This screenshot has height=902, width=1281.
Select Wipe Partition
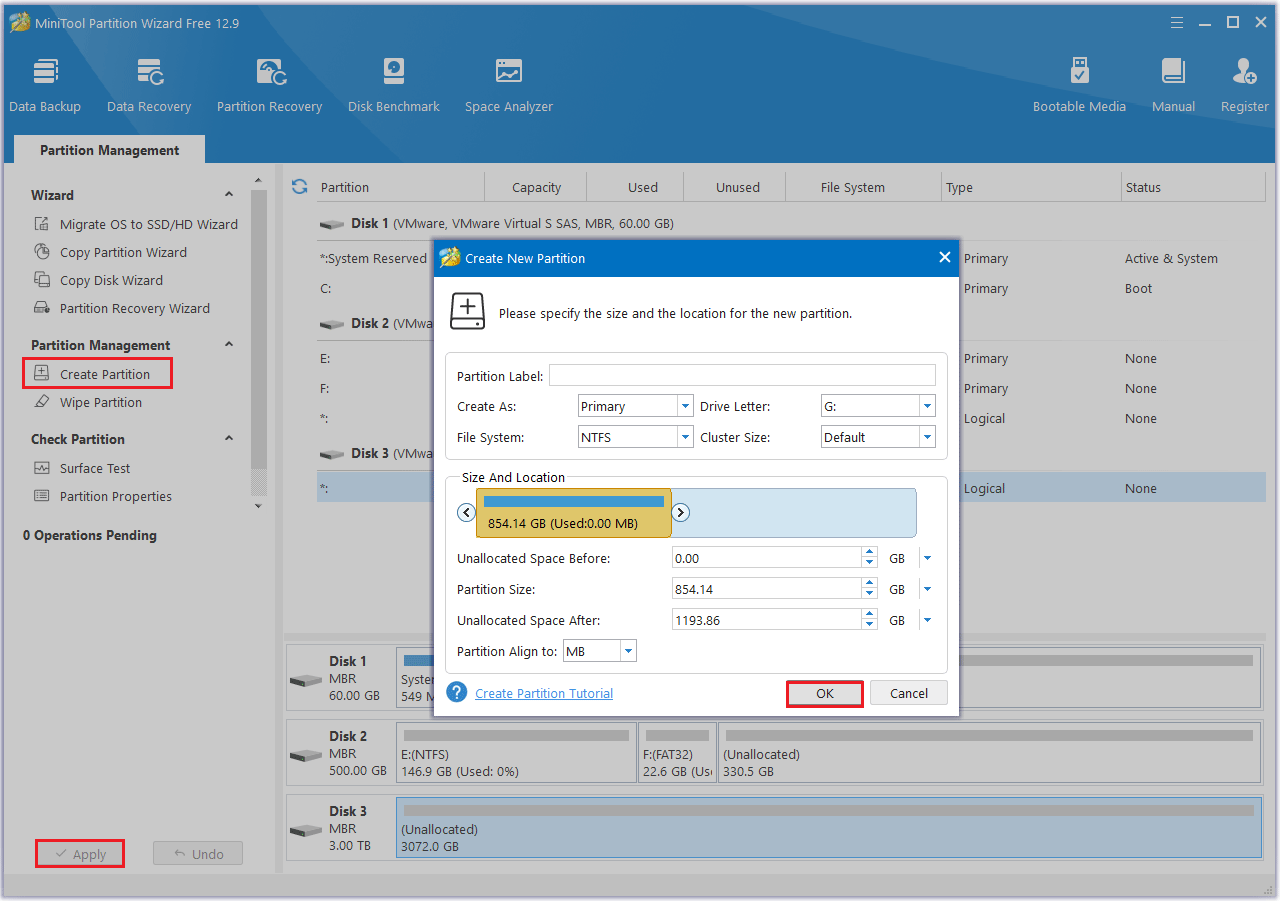(89, 402)
